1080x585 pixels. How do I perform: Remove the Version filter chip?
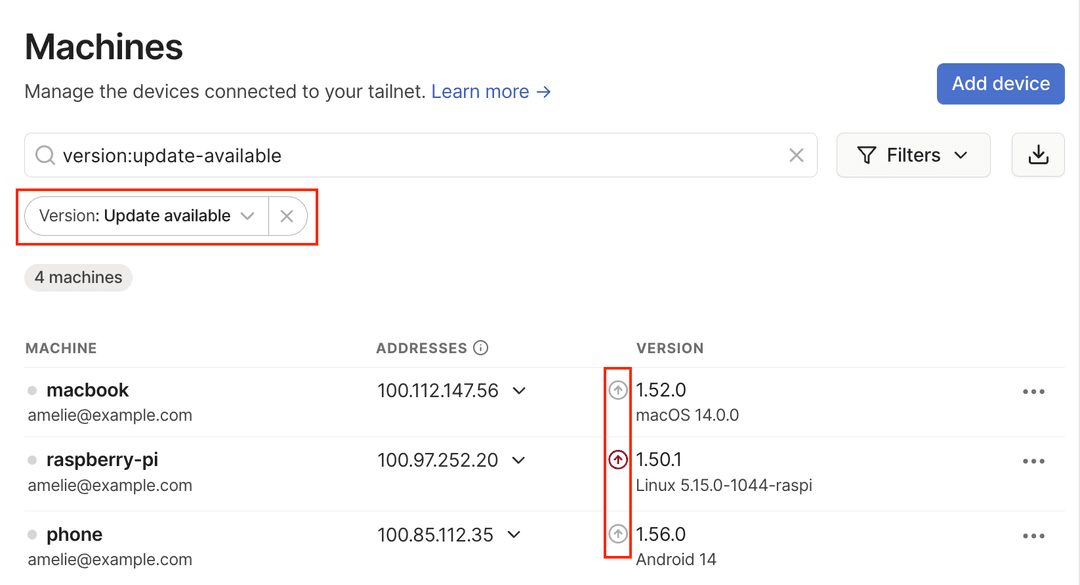click(x=287, y=216)
